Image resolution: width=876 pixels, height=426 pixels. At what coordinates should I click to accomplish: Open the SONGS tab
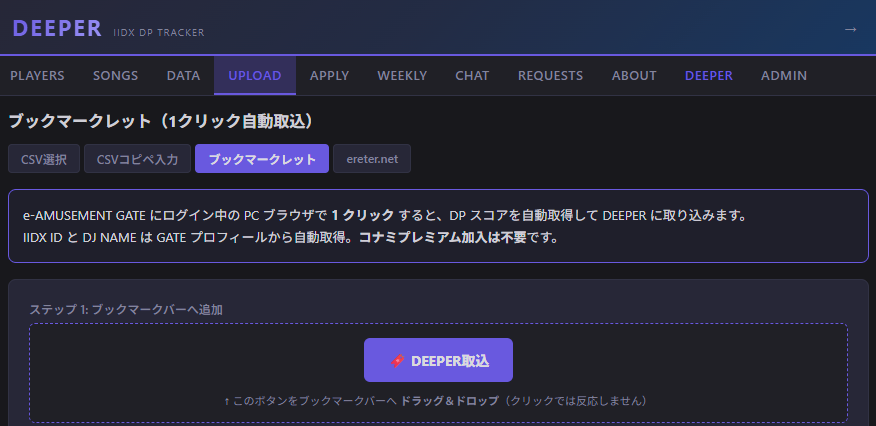pos(116,75)
